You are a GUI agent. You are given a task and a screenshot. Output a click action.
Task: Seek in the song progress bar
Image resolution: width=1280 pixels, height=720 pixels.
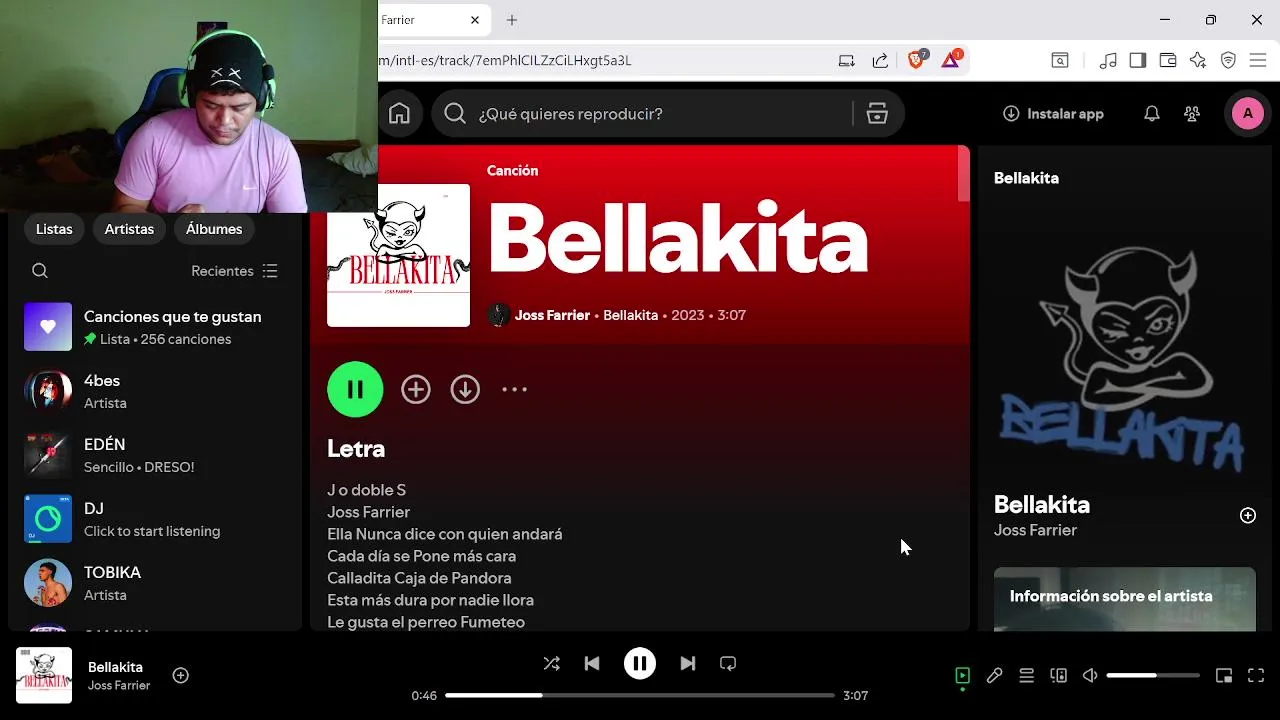pos(640,695)
